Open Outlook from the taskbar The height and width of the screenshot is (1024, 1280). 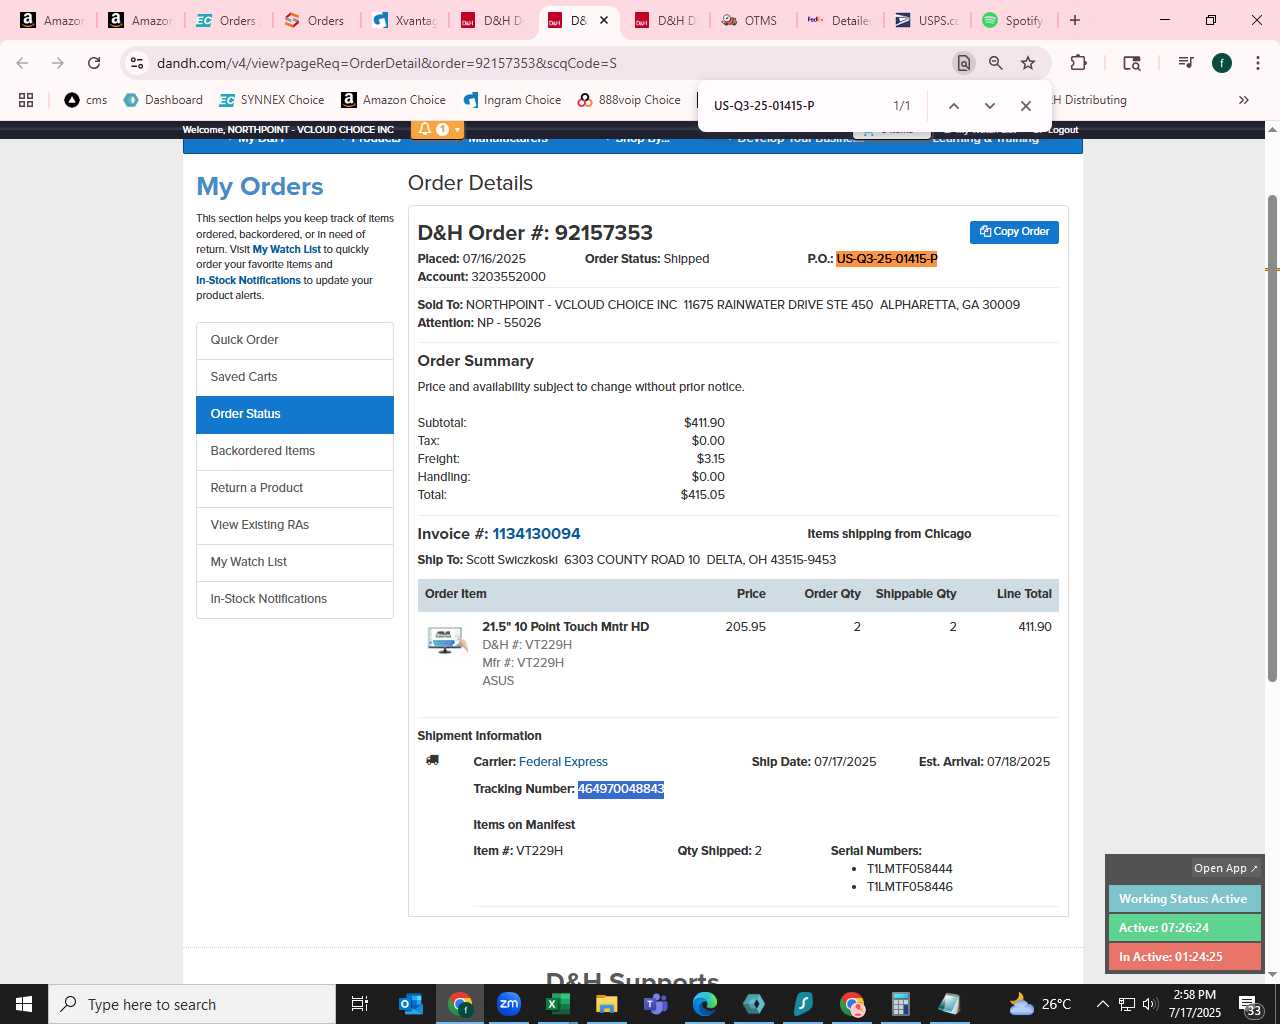point(411,1004)
